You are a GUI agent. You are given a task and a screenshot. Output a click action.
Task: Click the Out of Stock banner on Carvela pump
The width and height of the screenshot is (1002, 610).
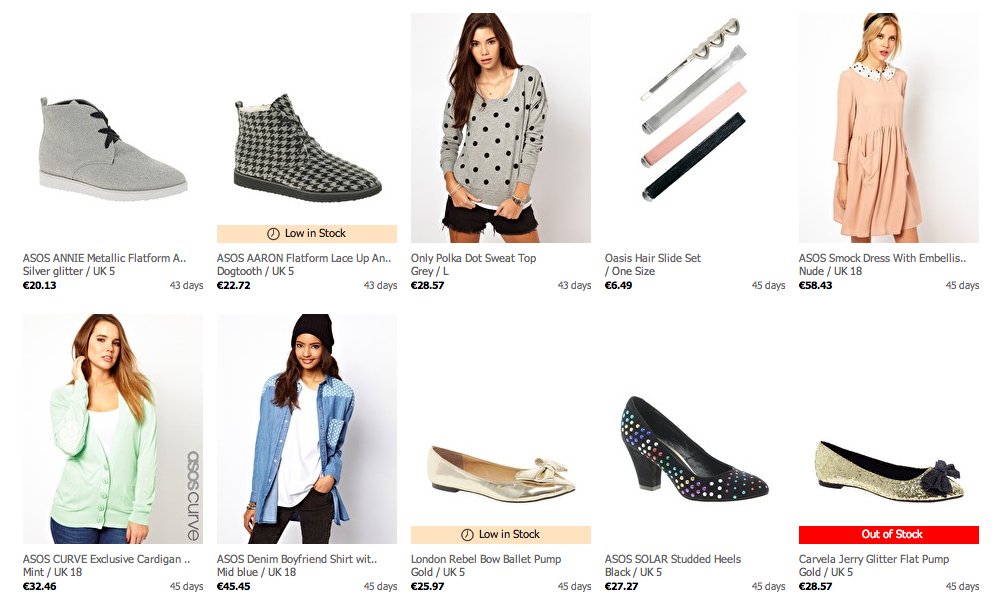pyautogui.click(x=888, y=534)
